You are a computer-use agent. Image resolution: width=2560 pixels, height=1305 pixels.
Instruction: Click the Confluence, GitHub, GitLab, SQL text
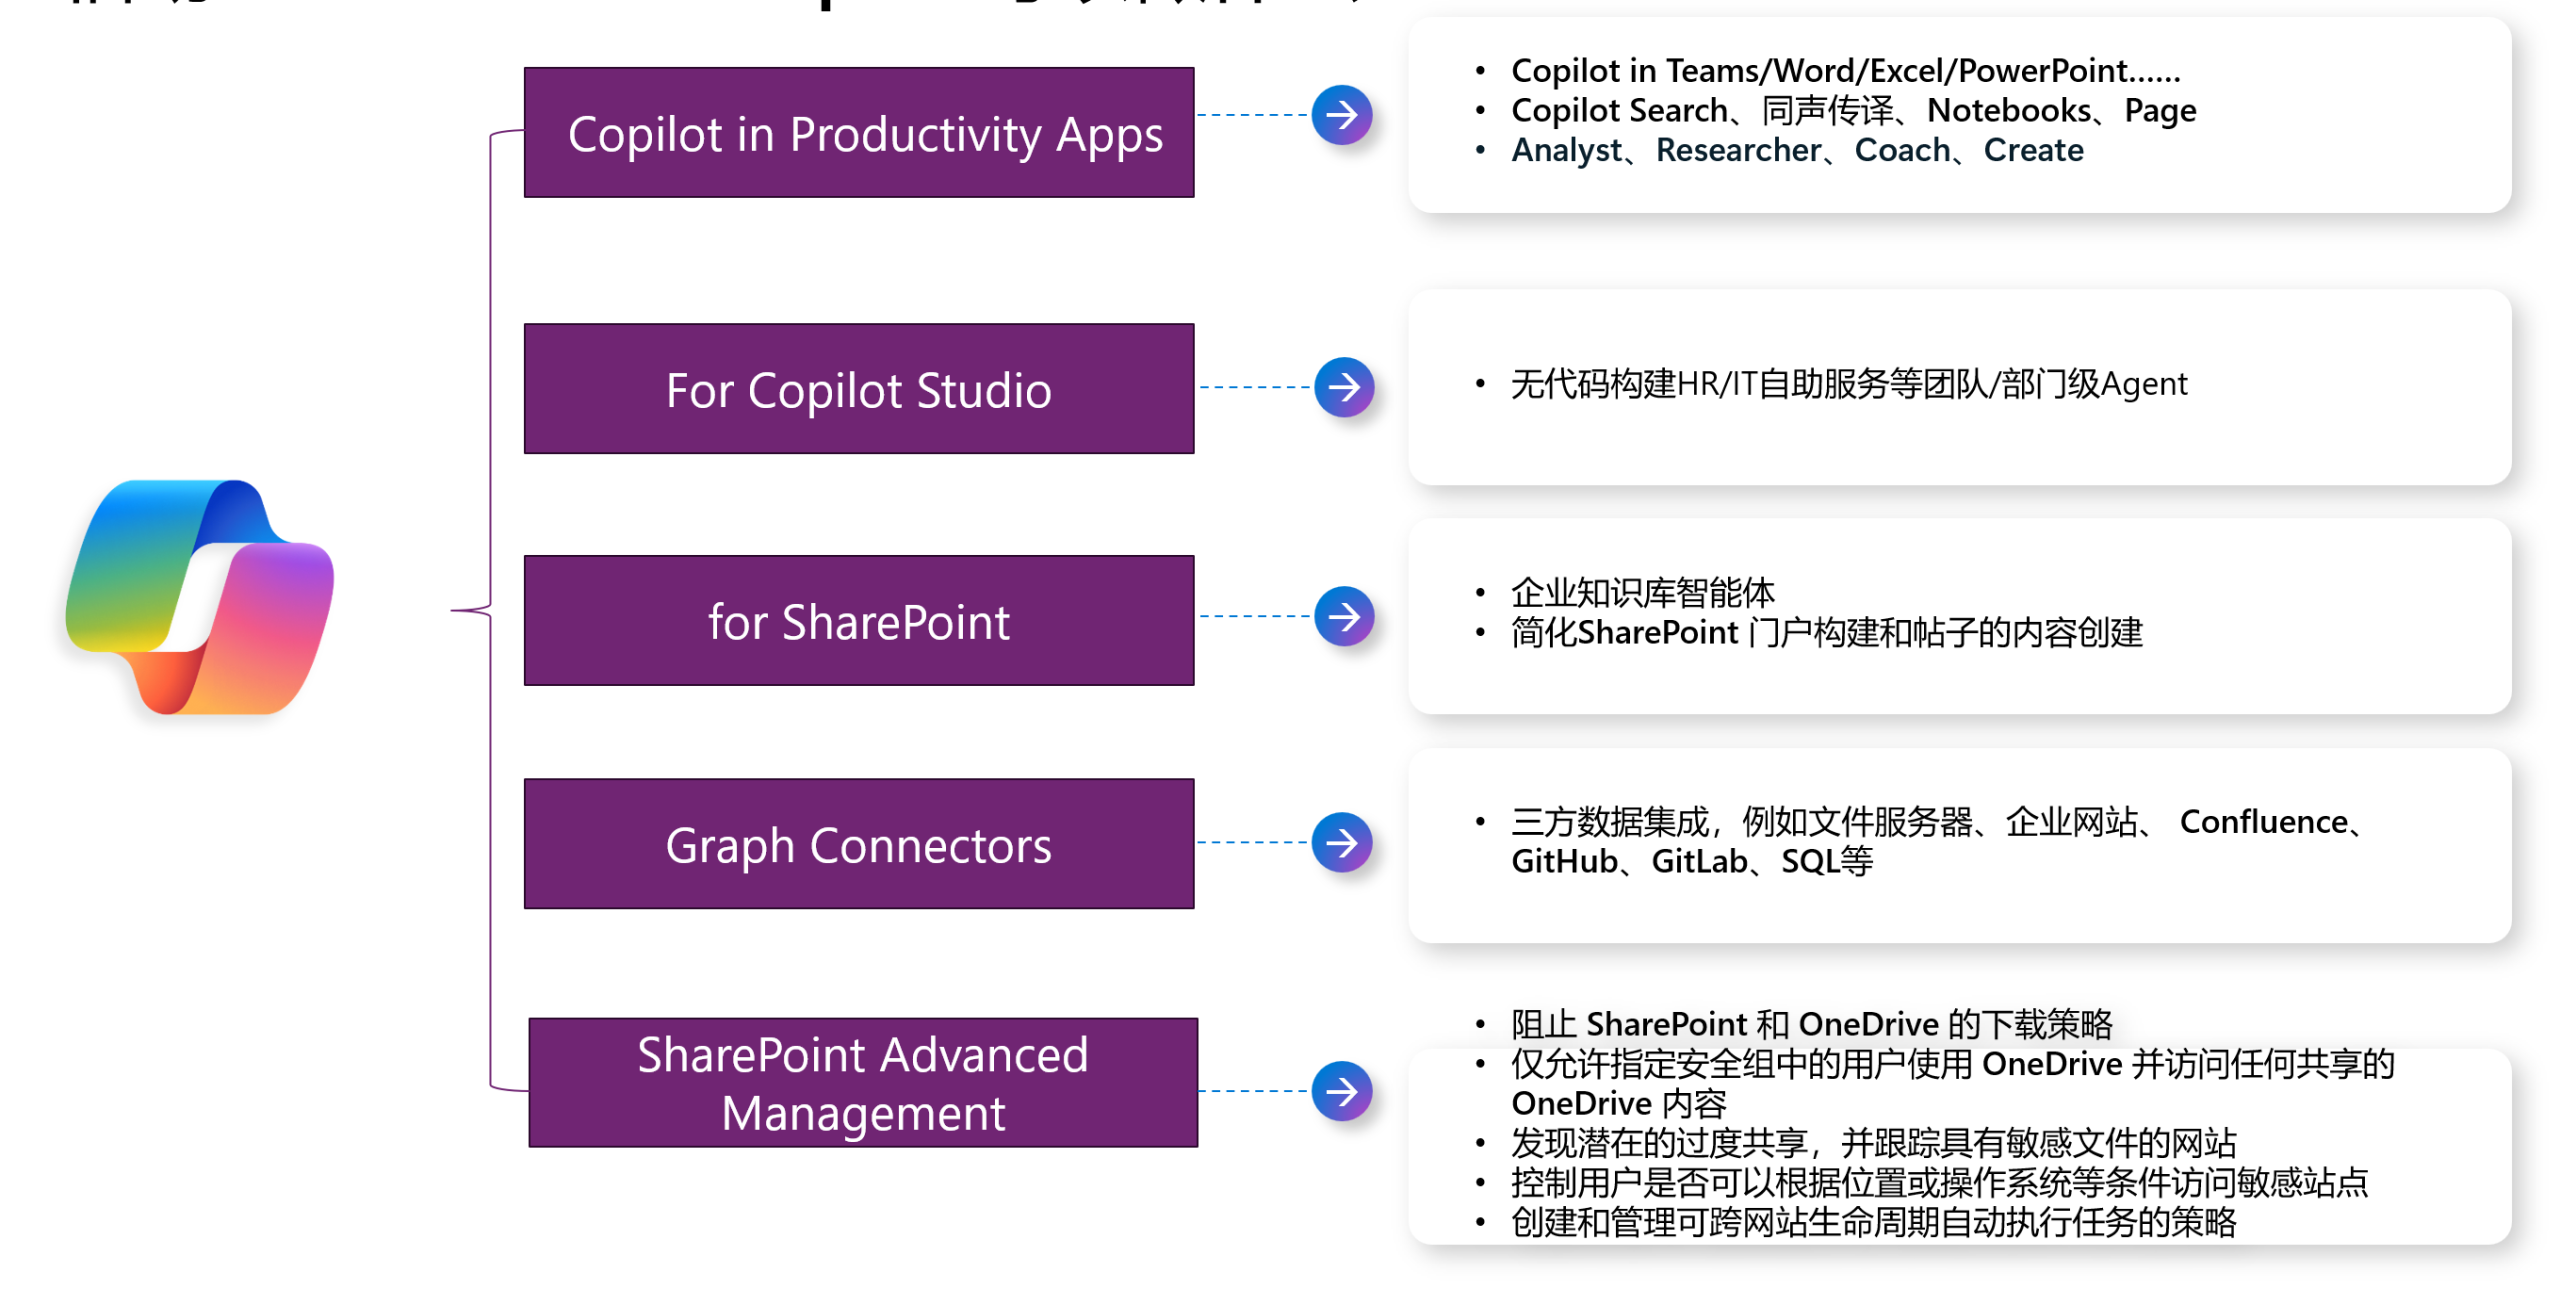pyautogui.click(x=1690, y=860)
